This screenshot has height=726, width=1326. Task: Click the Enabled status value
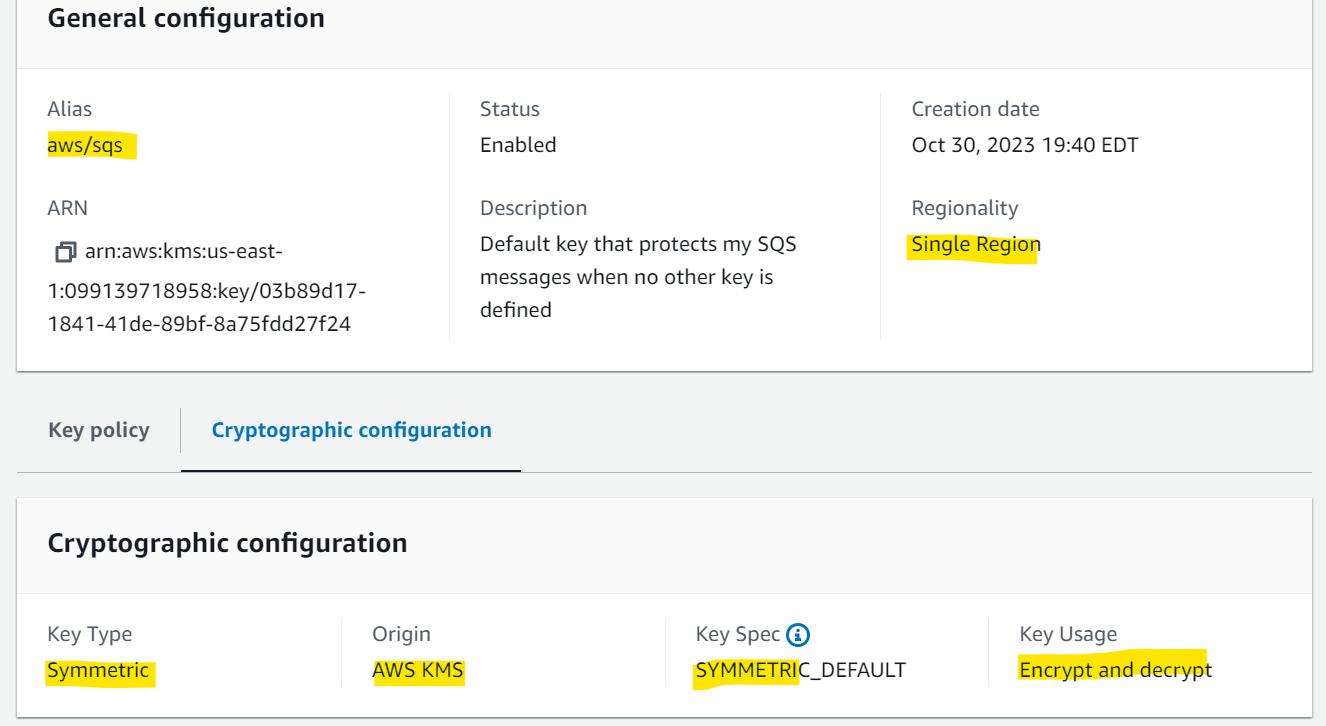pos(518,145)
